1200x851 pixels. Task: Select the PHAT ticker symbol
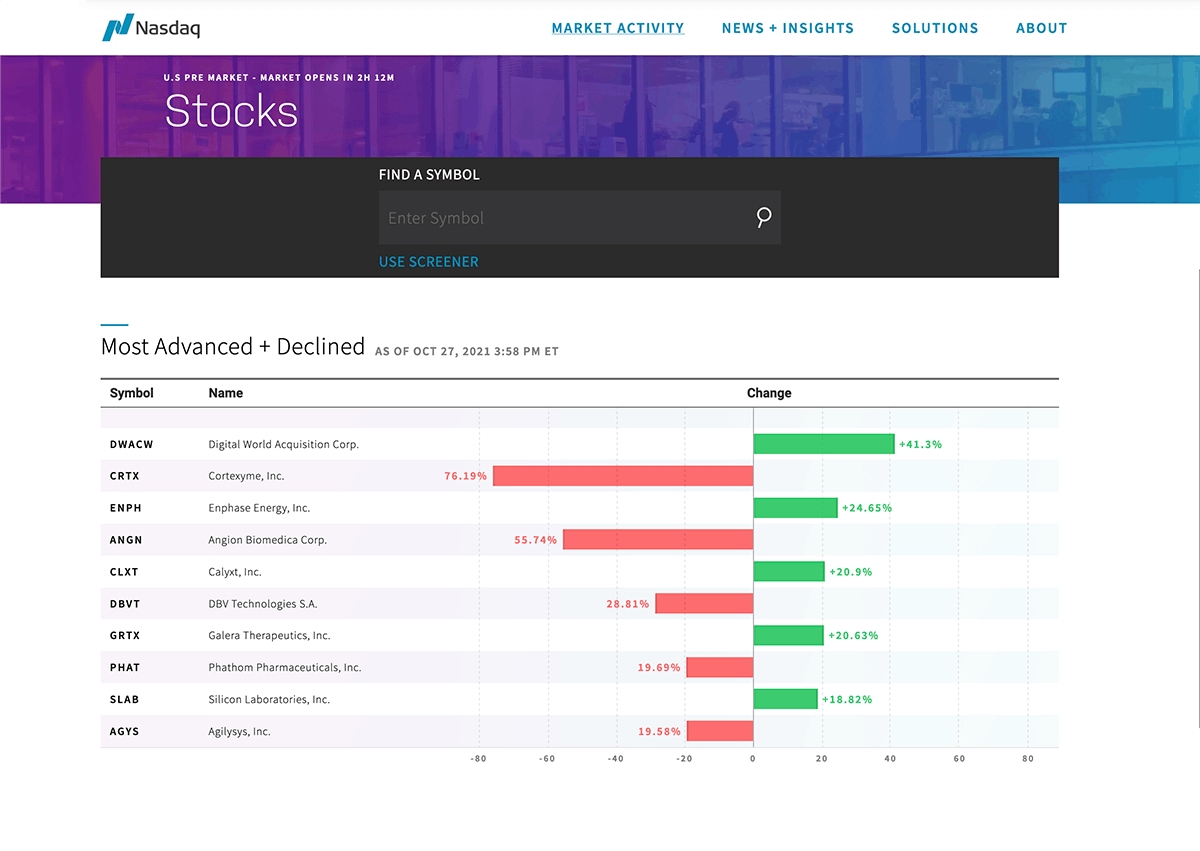[125, 667]
